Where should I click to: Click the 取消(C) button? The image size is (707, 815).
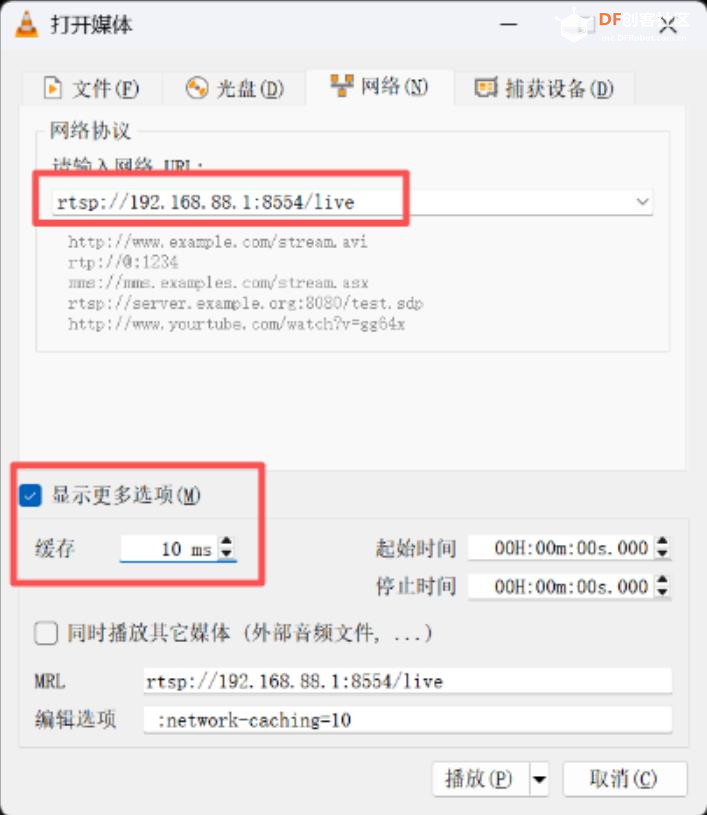pyautogui.click(x=625, y=779)
